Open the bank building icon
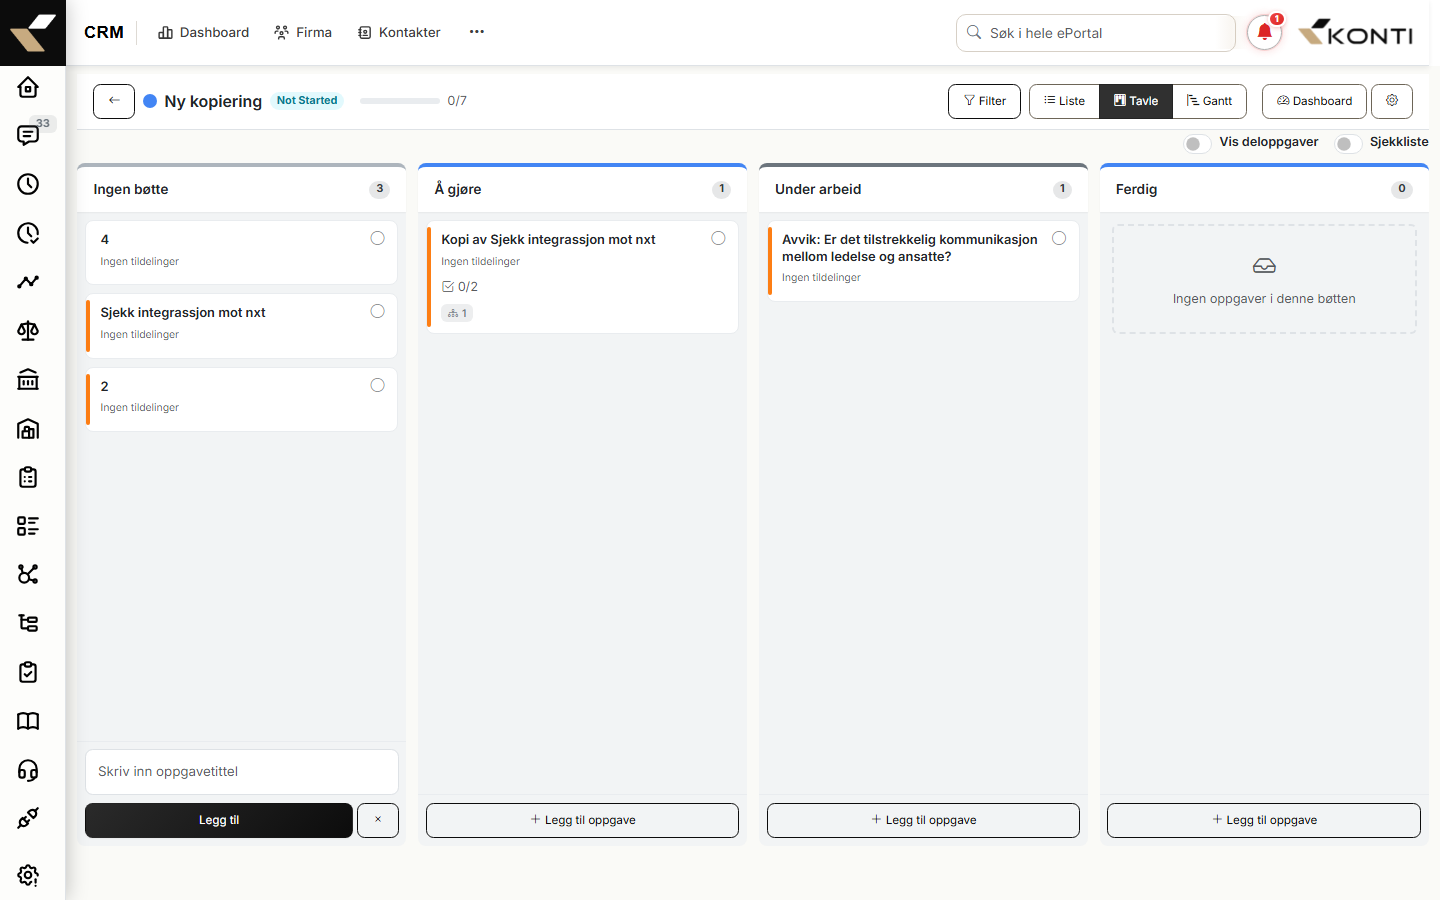Screen dimensions: 1440x900 point(28,379)
